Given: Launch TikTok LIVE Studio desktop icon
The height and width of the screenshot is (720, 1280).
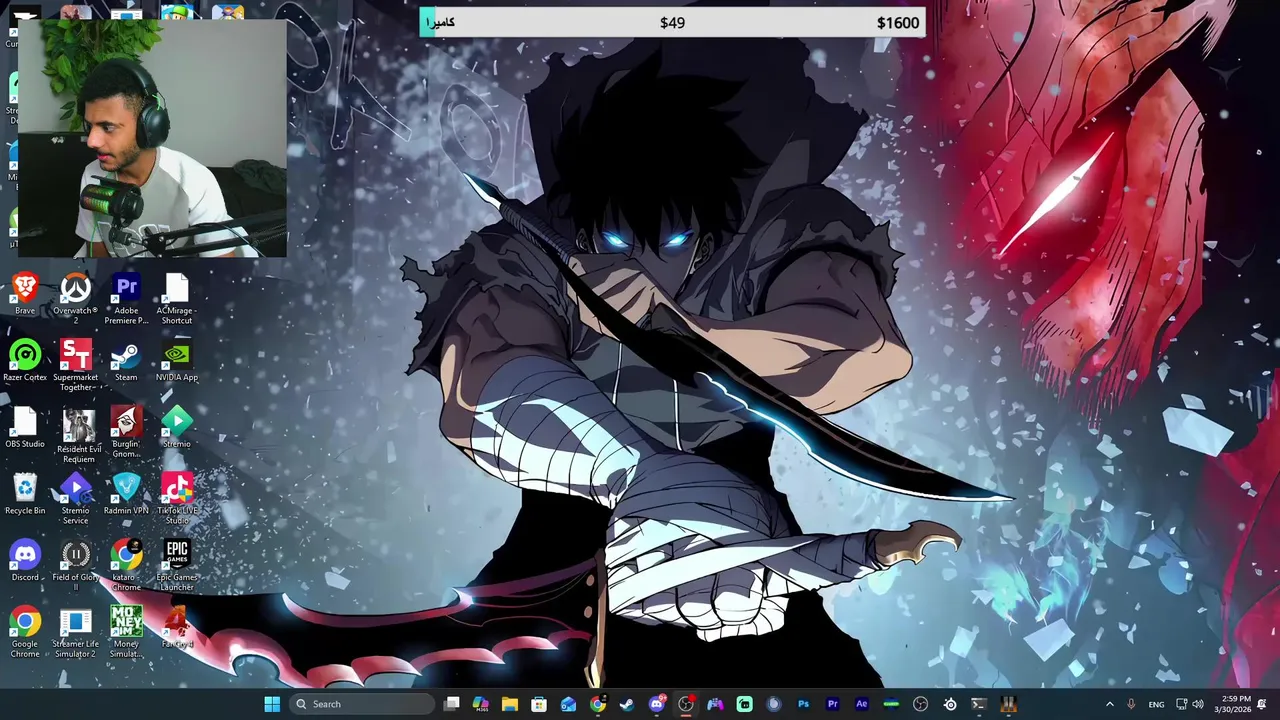Looking at the screenshot, I should coord(177,499).
